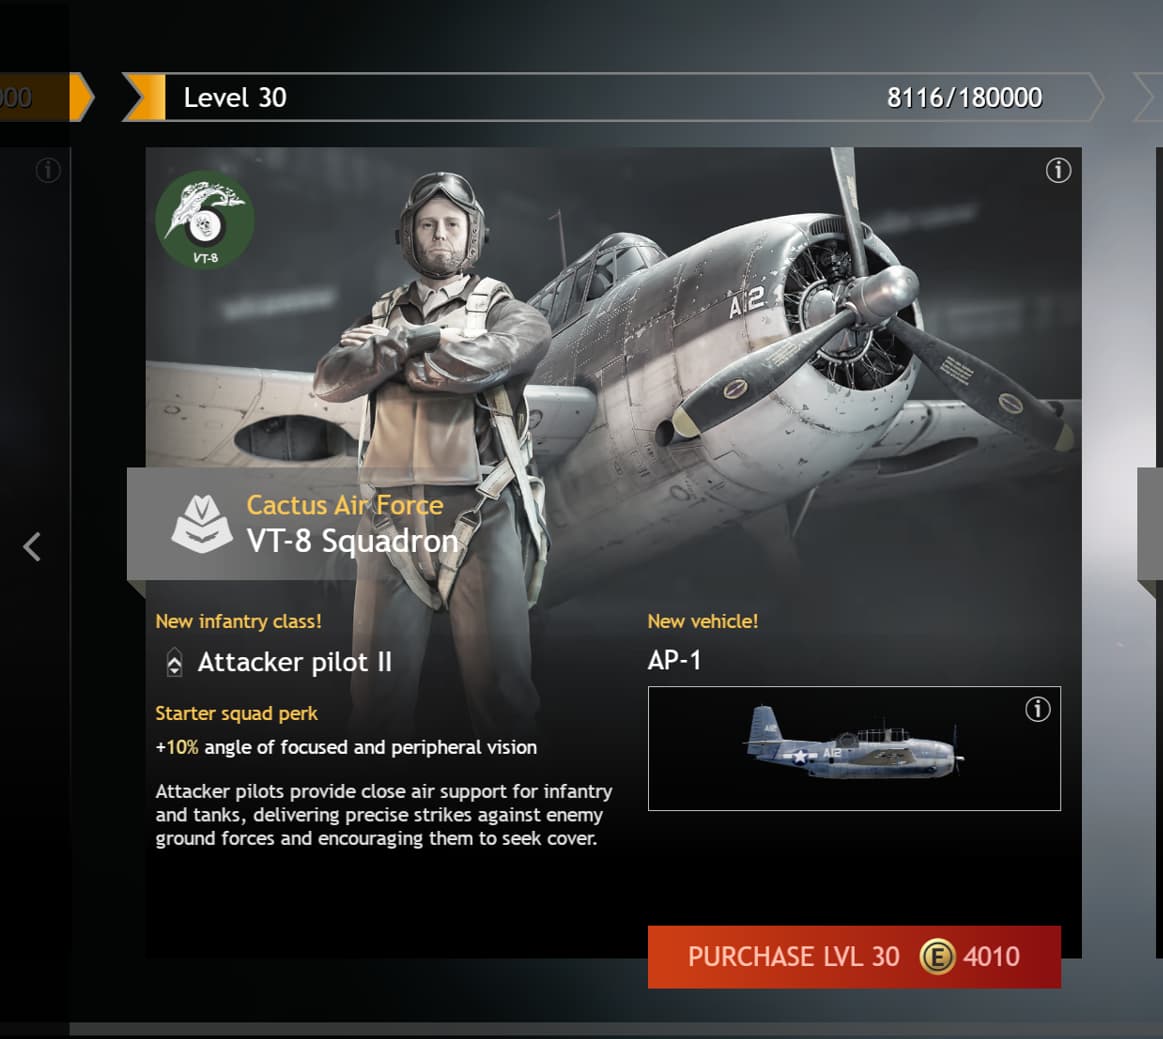Click orange arrow of previous level bar
This screenshot has height=1039, width=1163.
(x=82, y=97)
